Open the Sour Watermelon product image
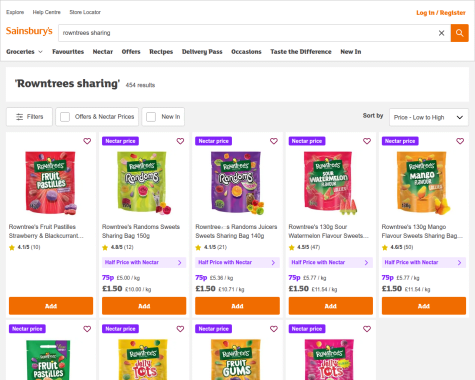475x380 pixels. pyautogui.click(x=330, y=183)
